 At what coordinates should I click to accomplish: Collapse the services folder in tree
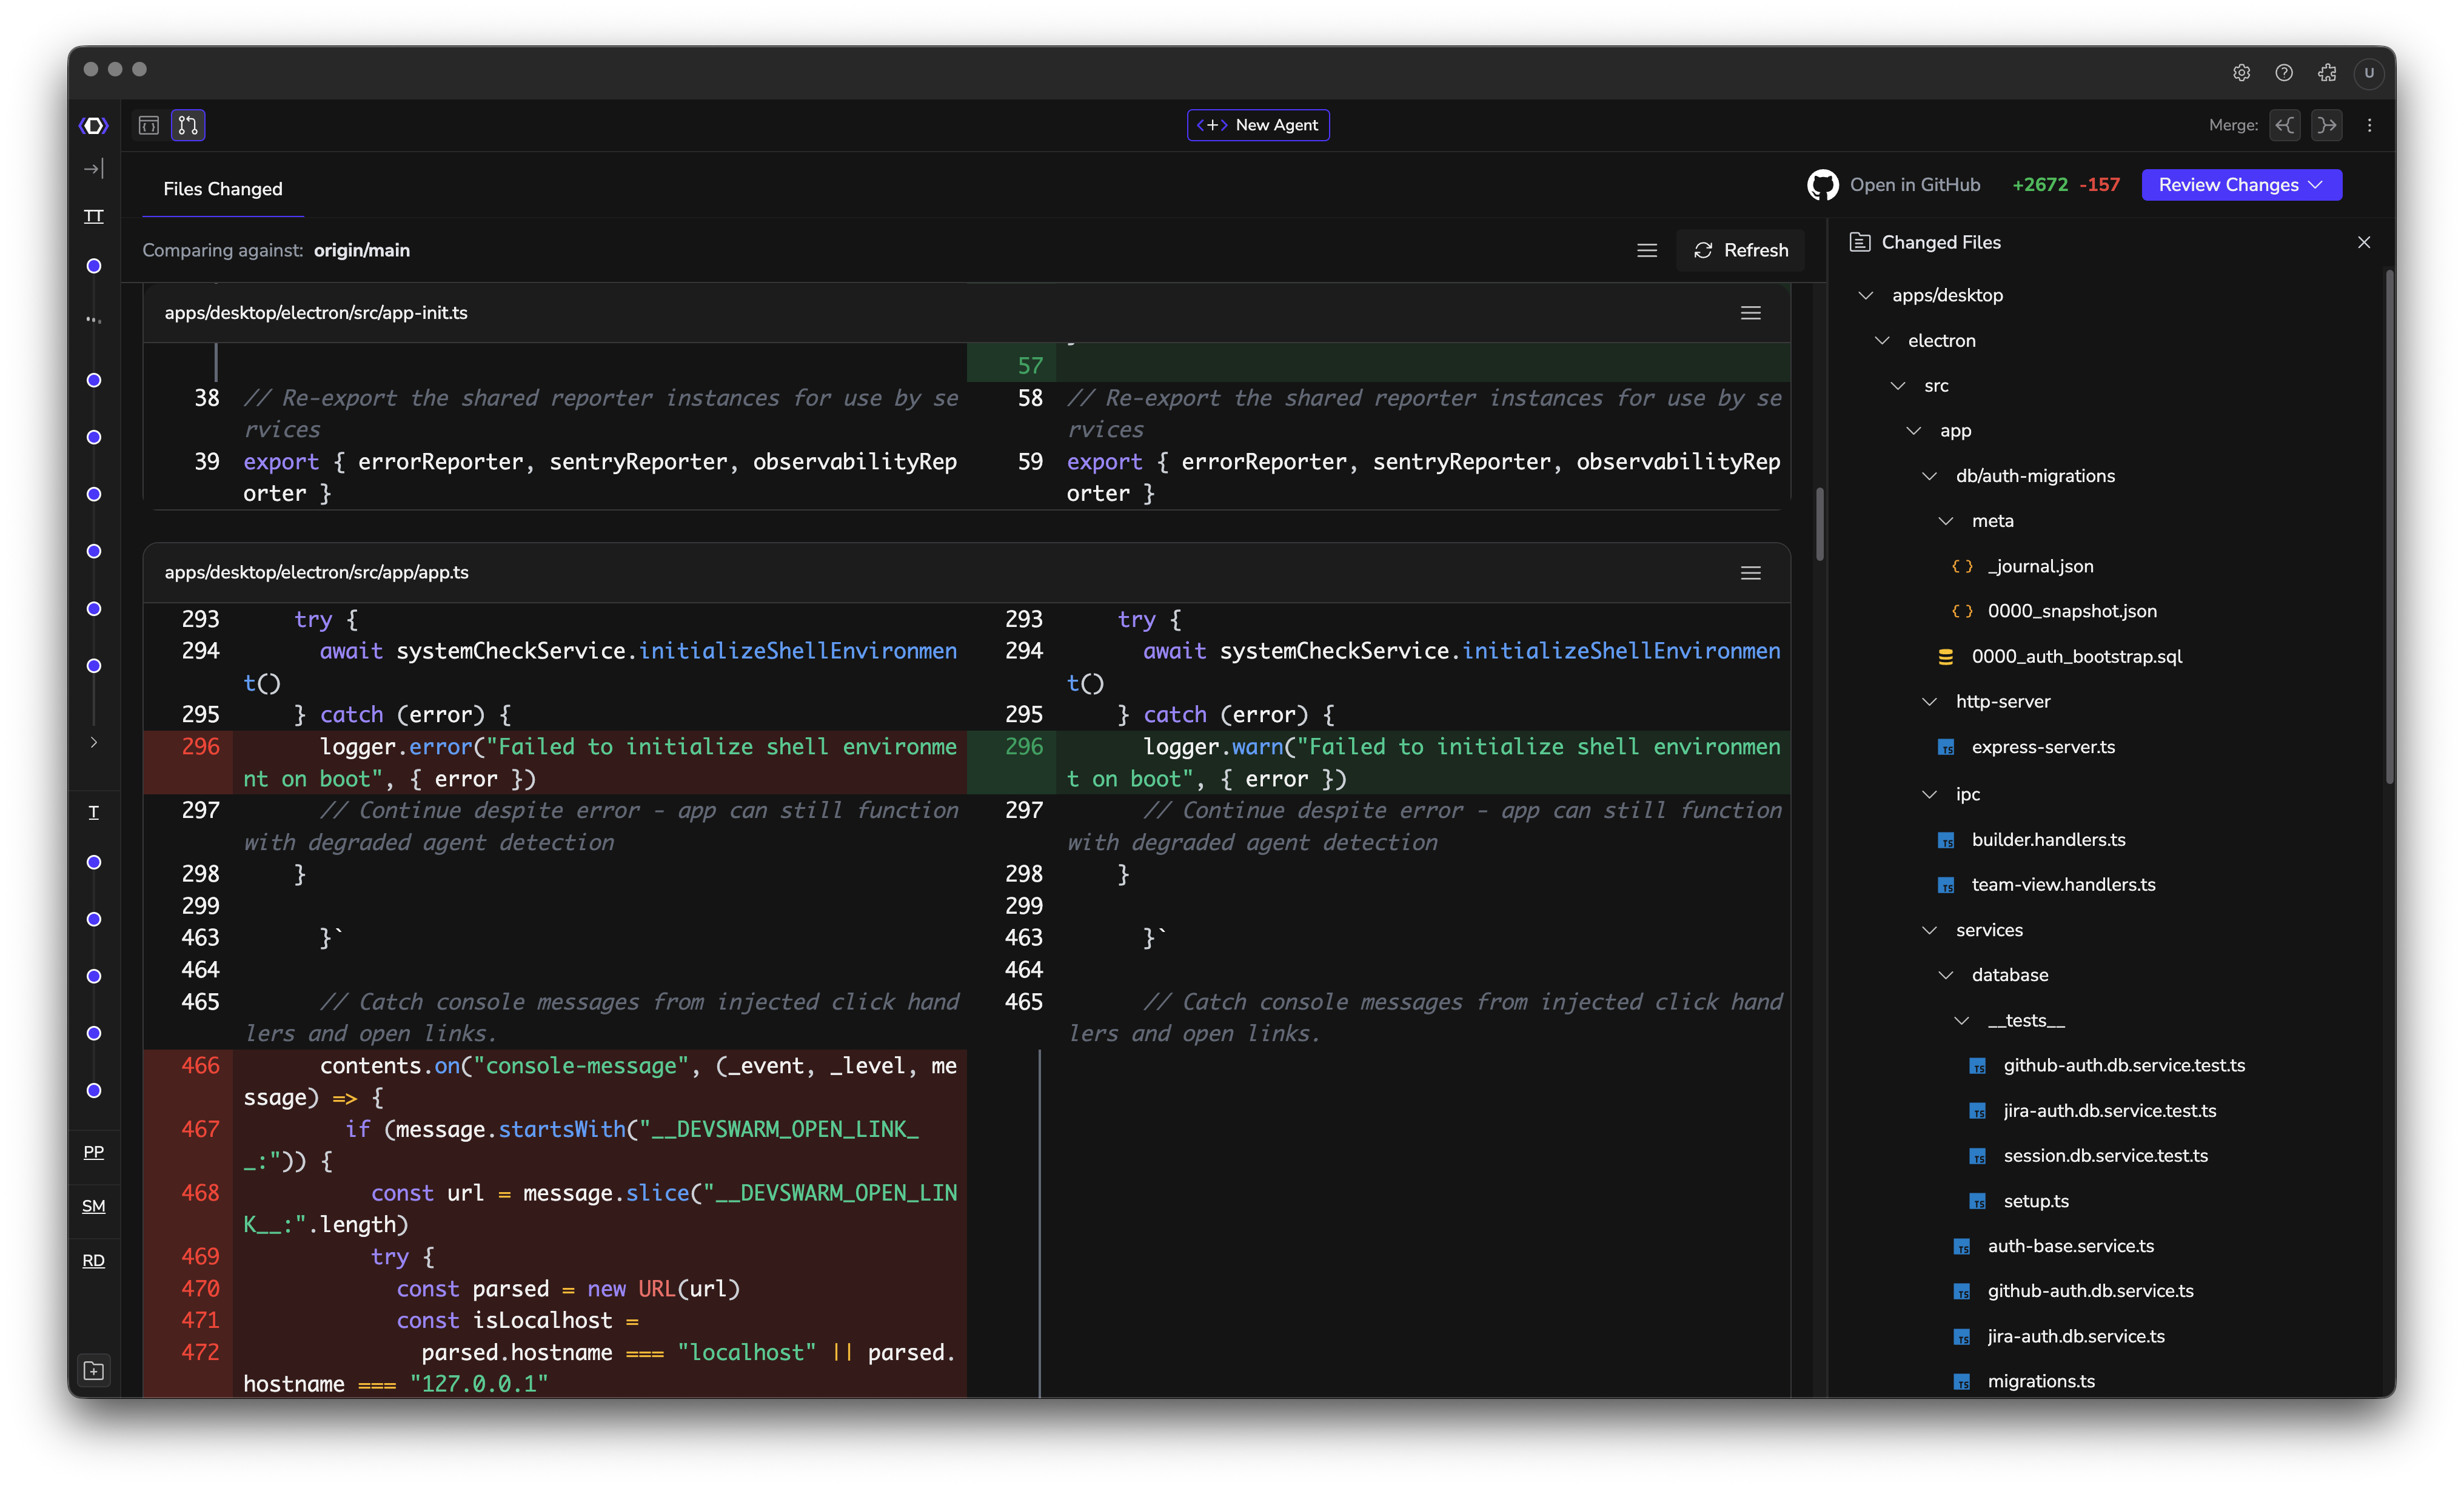1929,930
